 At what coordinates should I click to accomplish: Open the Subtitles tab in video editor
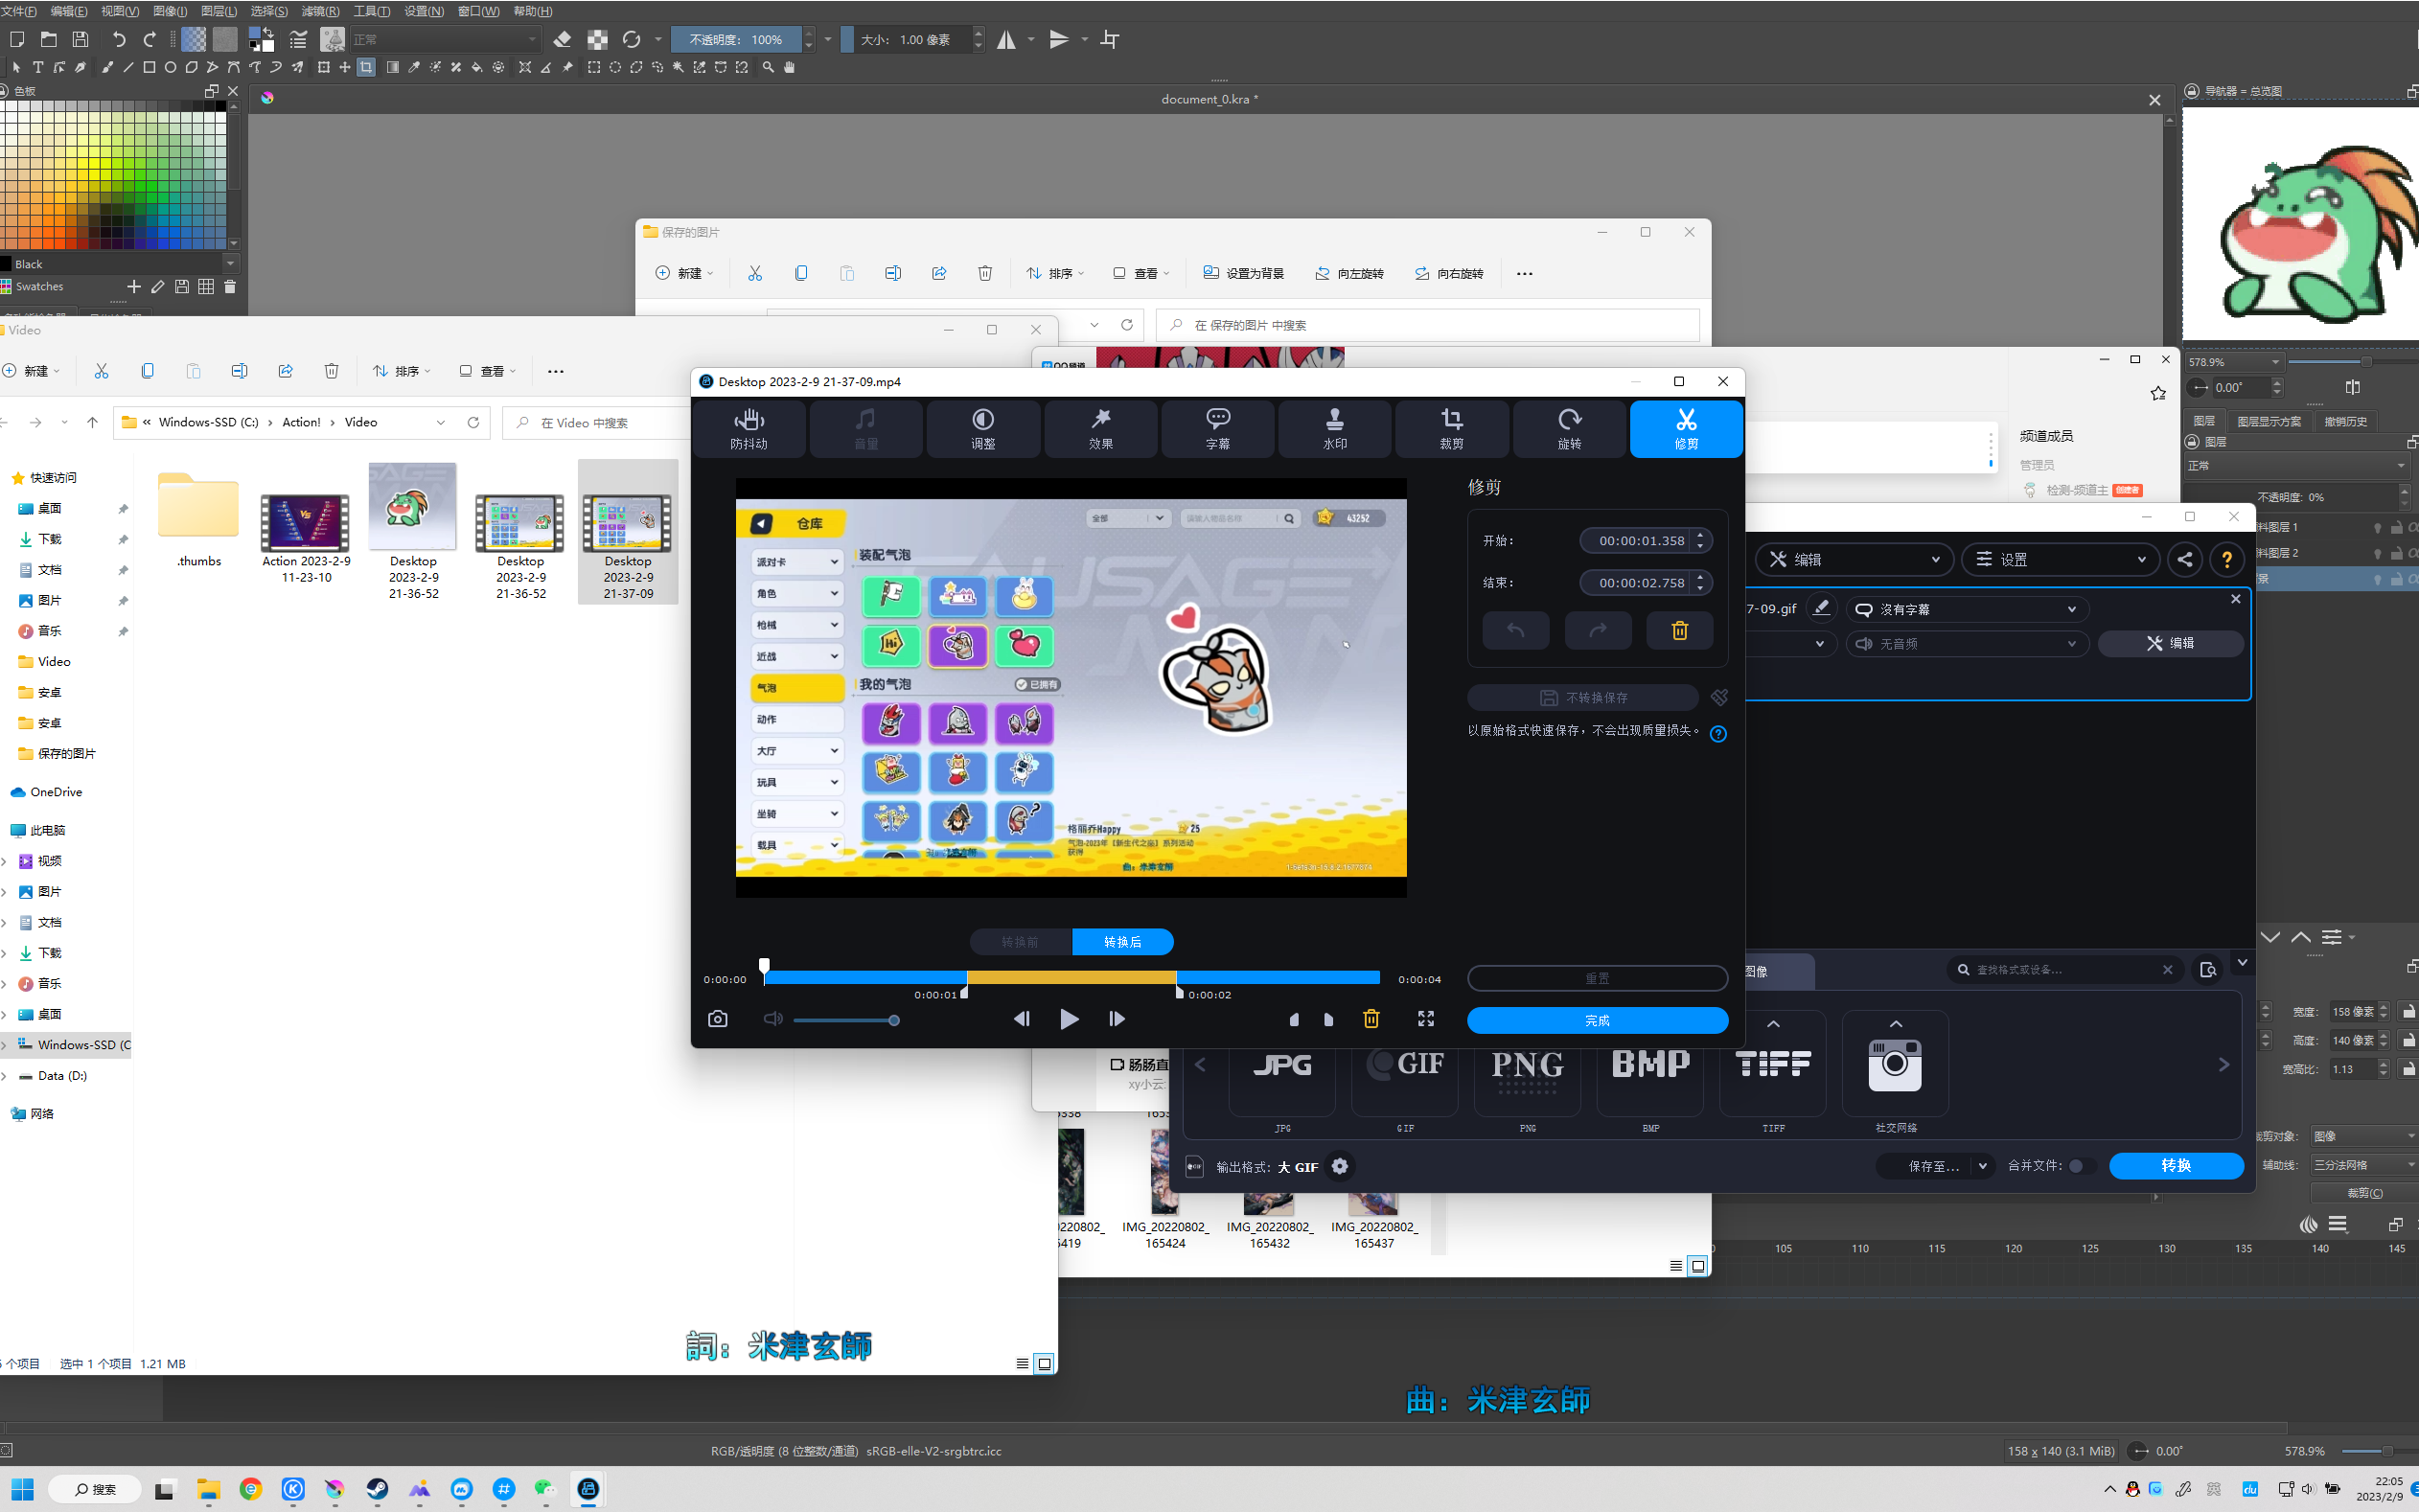pyautogui.click(x=1218, y=429)
